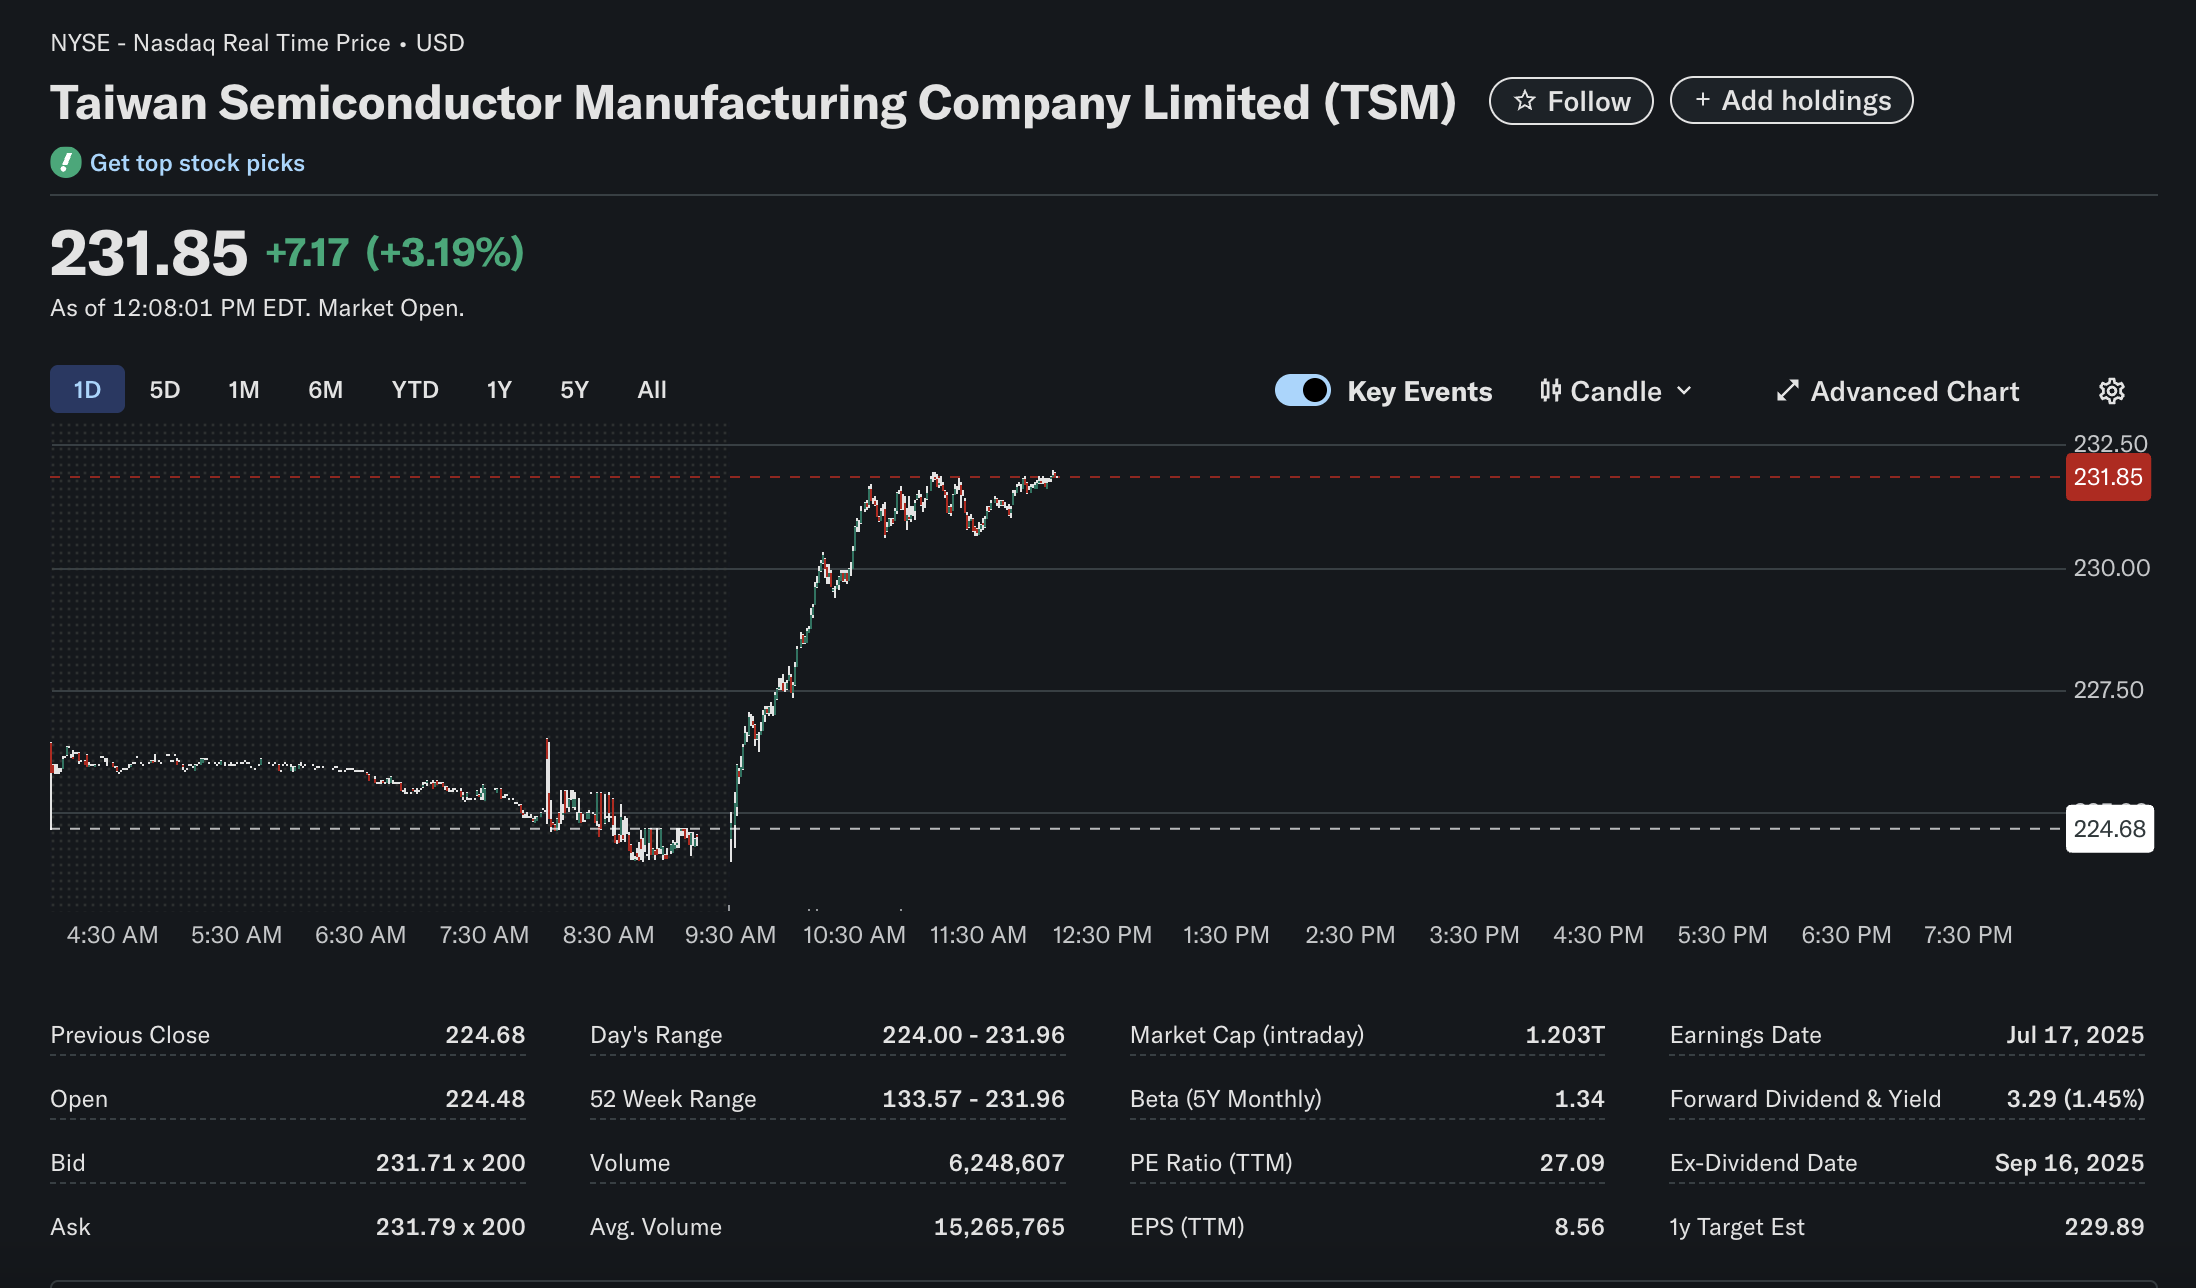2196x1288 pixels.
Task: Switch to the 1M range tab
Action: tap(244, 389)
